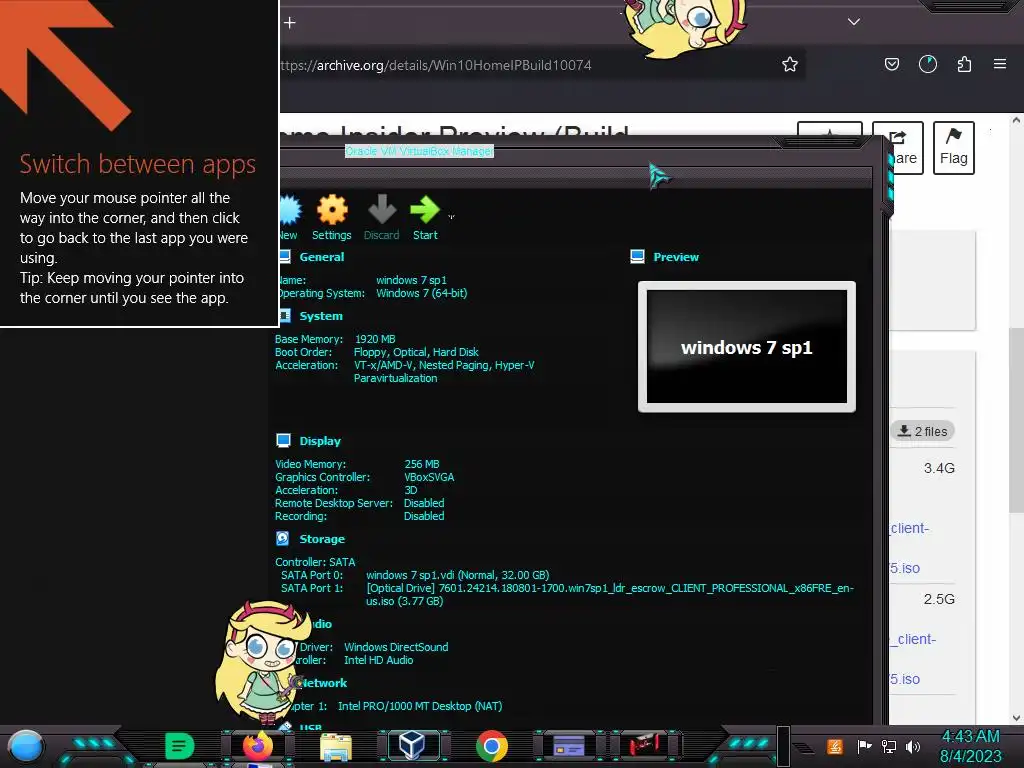Image resolution: width=1024 pixels, height=768 pixels.
Task: Click the scroll-down arrow of the page scrollbar
Action: coord(1016,718)
